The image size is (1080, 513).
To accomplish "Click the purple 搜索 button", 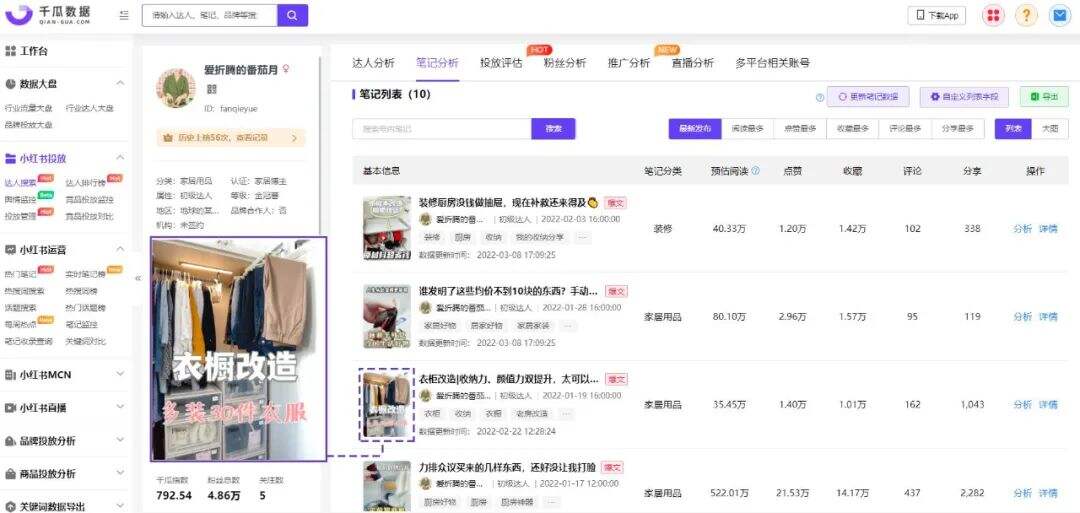I will pyautogui.click(x=553, y=129).
